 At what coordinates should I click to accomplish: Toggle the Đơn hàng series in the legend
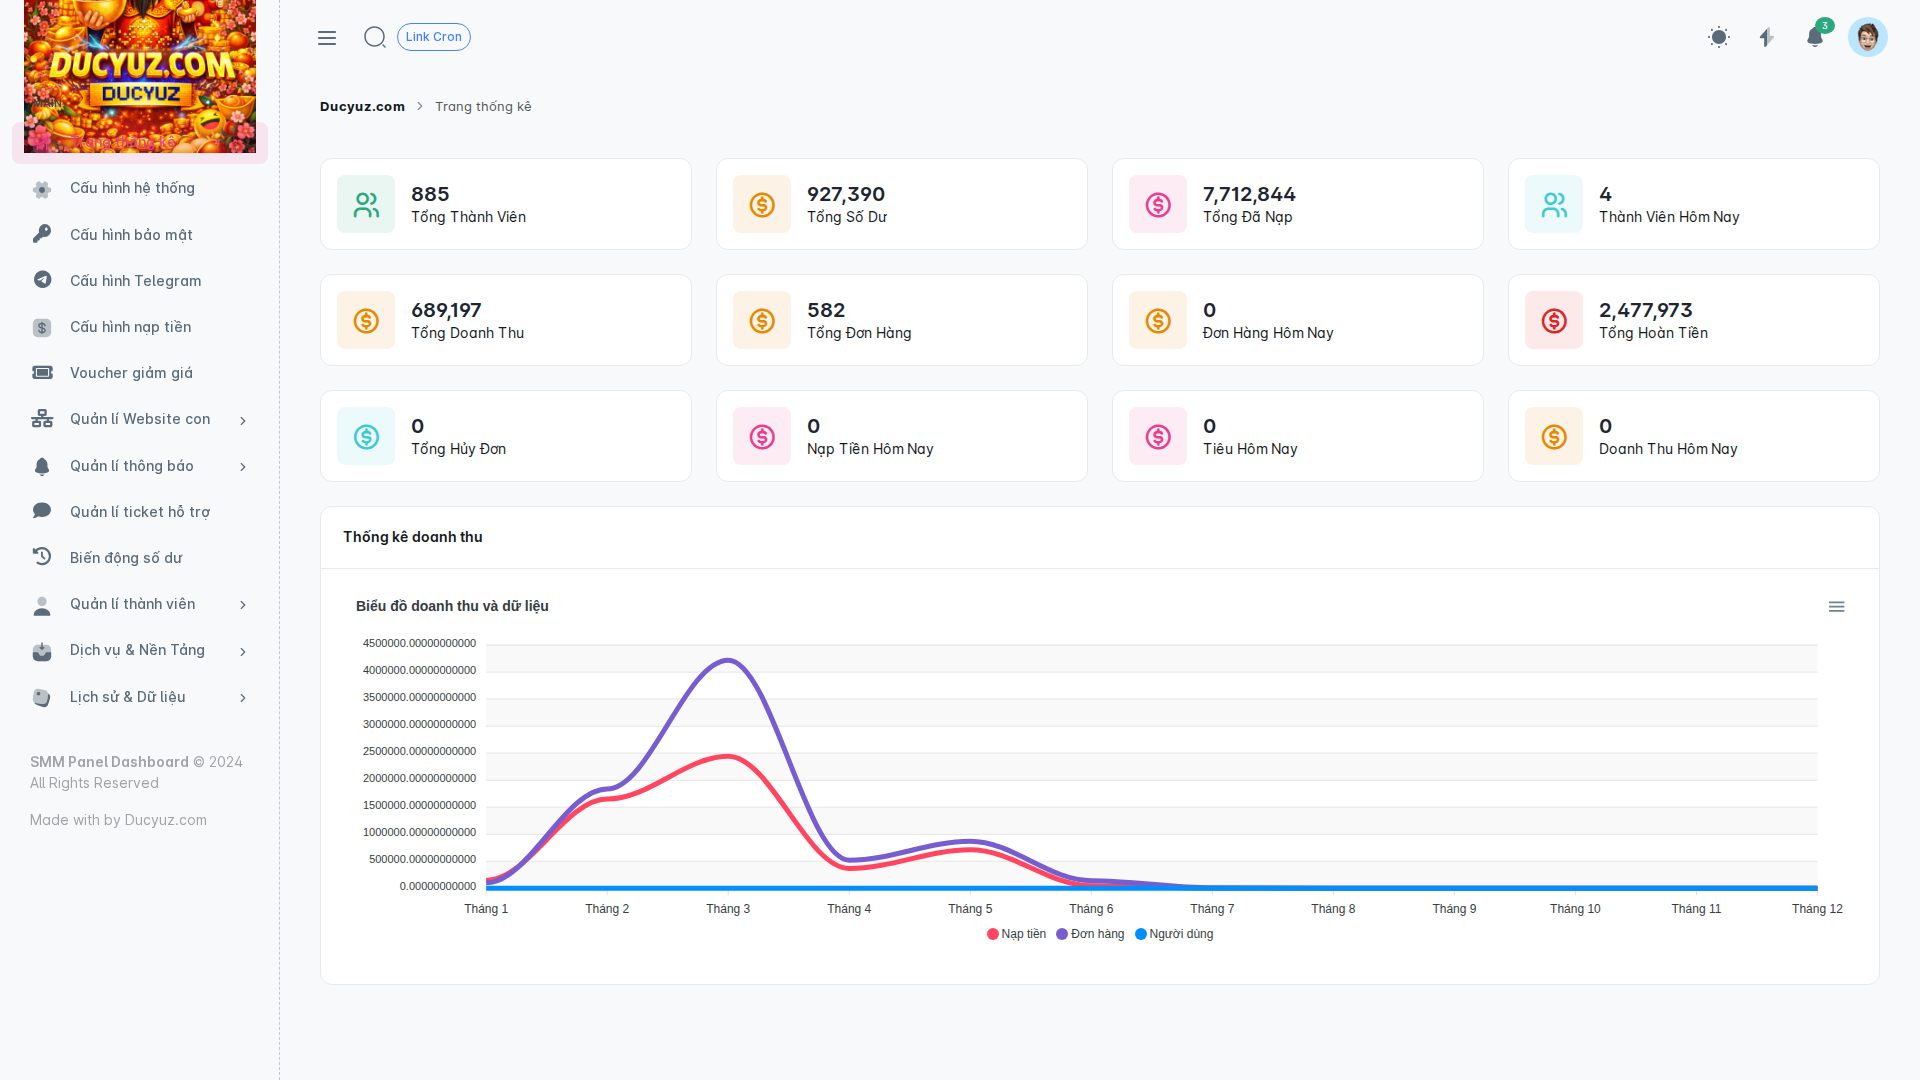tap(1090, 934)
